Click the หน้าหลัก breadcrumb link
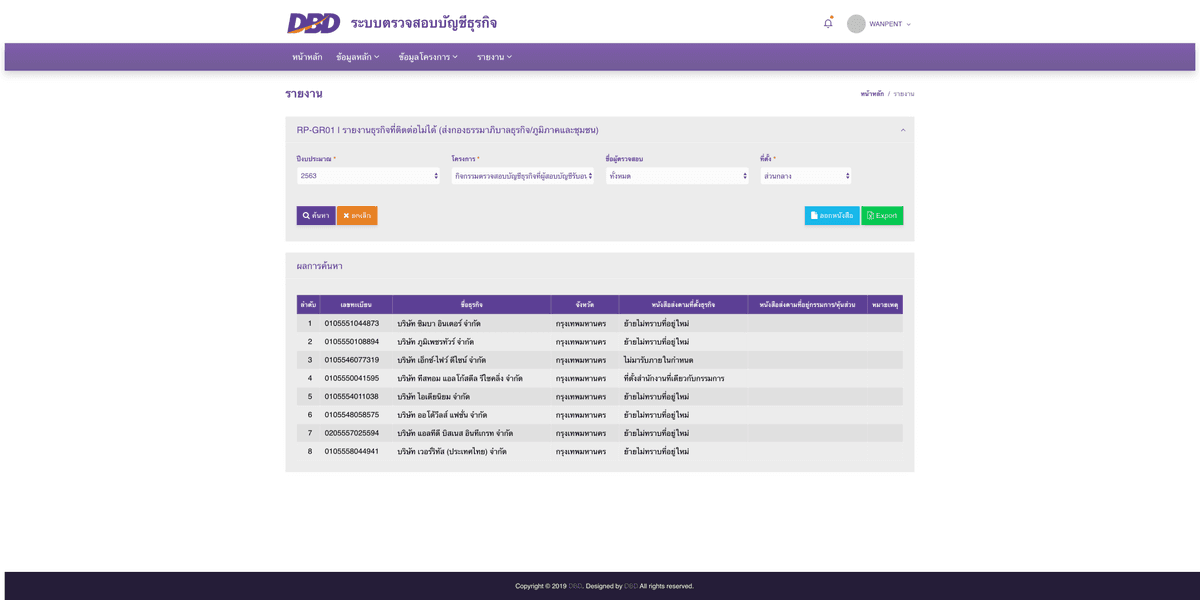1200x600 pixels. pyautogui.click(x=872, y=94)
